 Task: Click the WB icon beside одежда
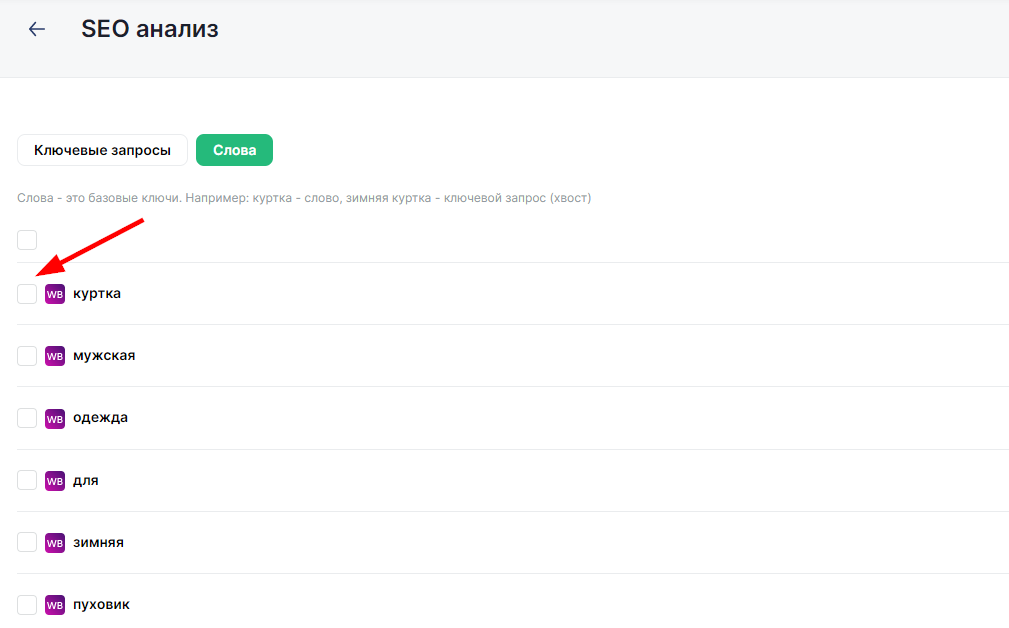click(55, 418)
